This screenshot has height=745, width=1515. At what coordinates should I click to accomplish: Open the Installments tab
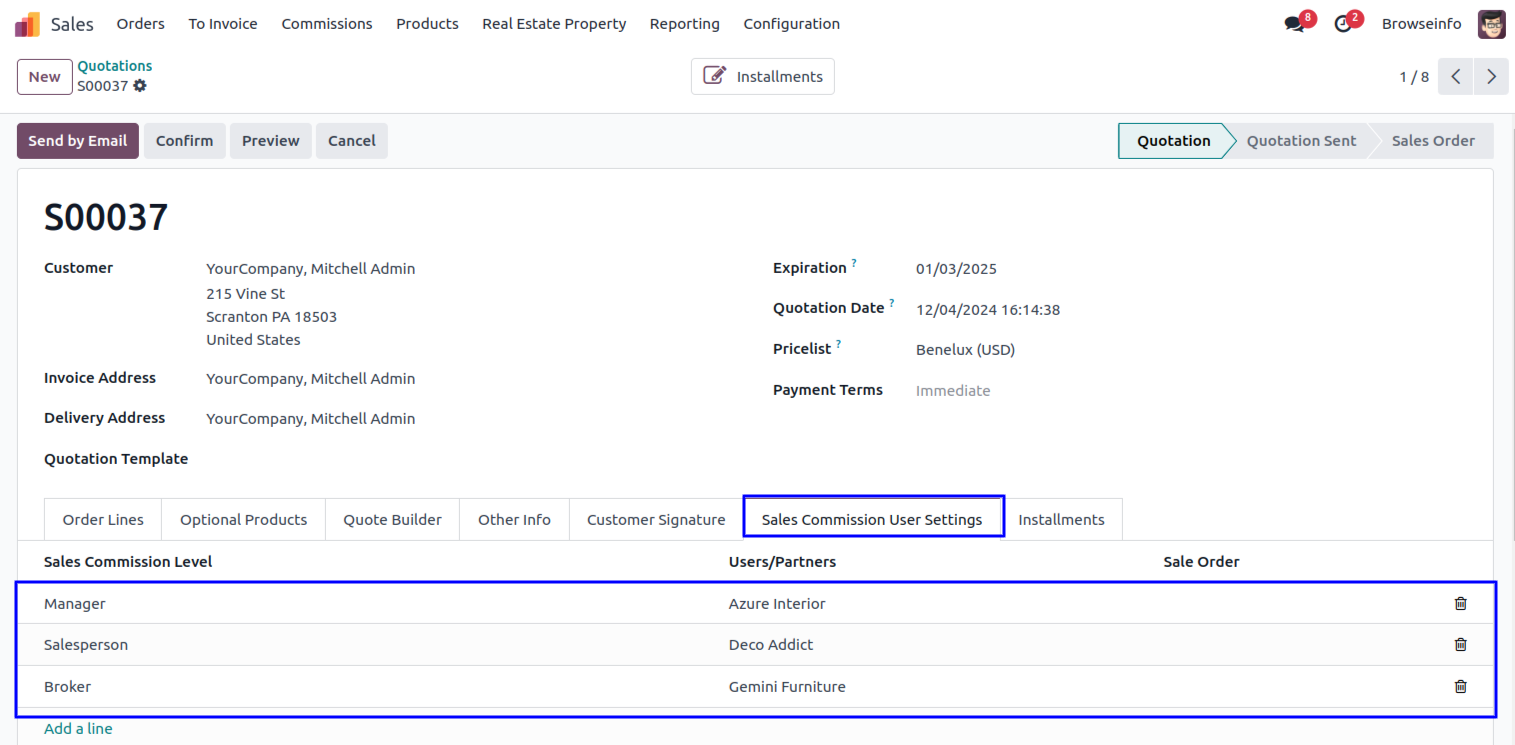1061,520
